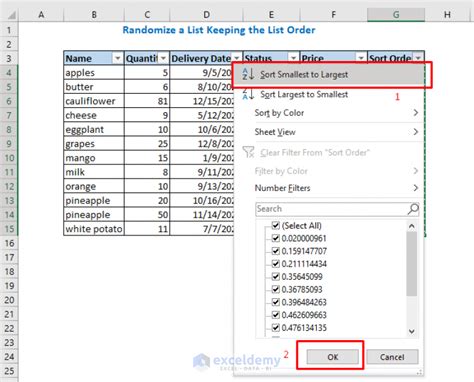Select the "white potato" cell

coord(94,229)
